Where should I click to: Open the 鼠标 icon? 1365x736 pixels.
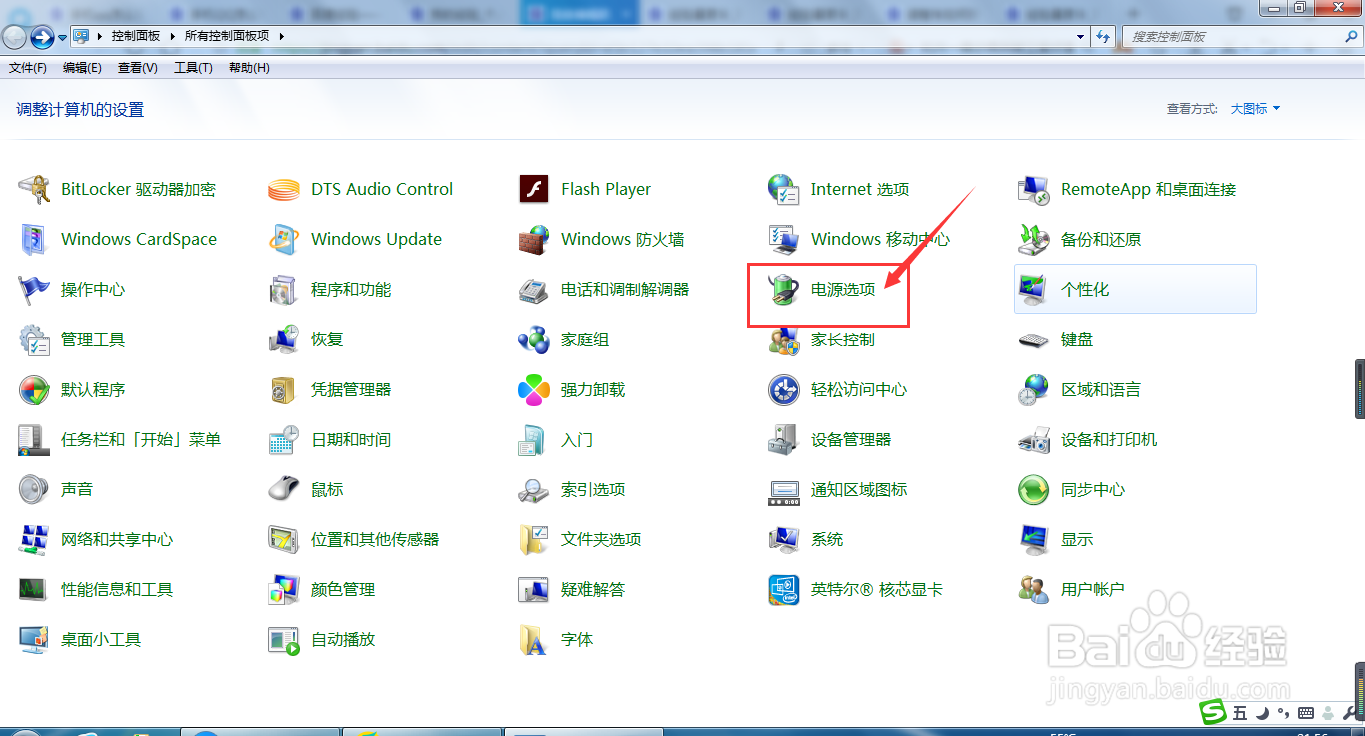tap(284, 489)
